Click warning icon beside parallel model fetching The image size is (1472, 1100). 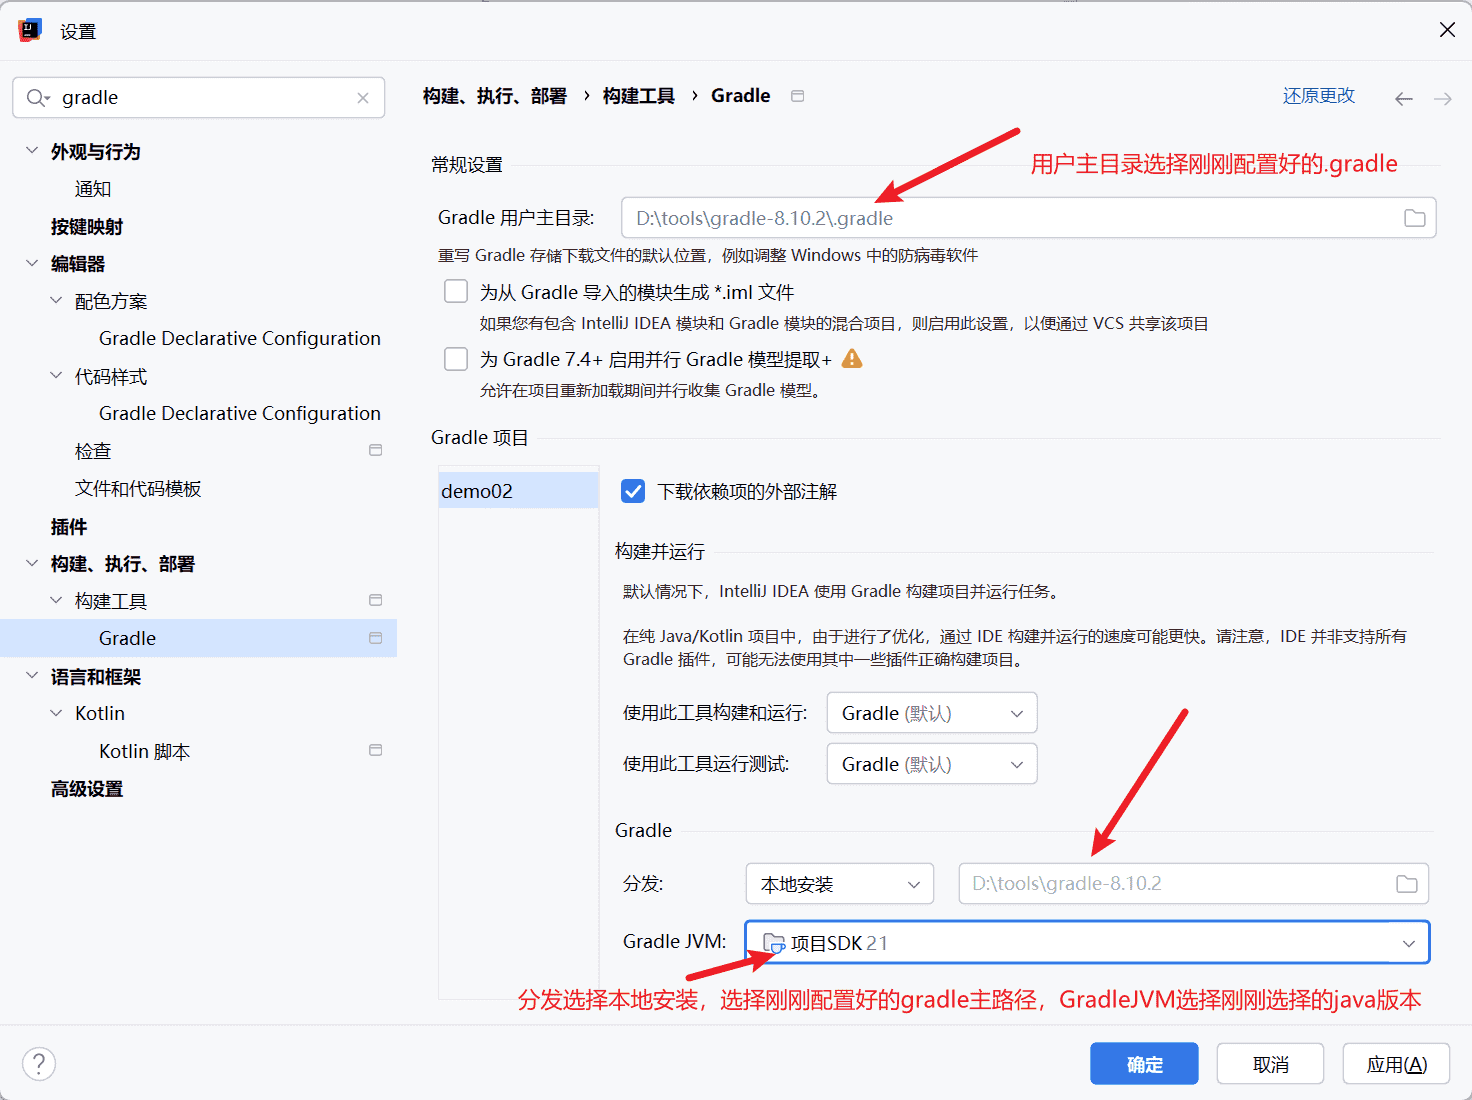pos(852,359)
